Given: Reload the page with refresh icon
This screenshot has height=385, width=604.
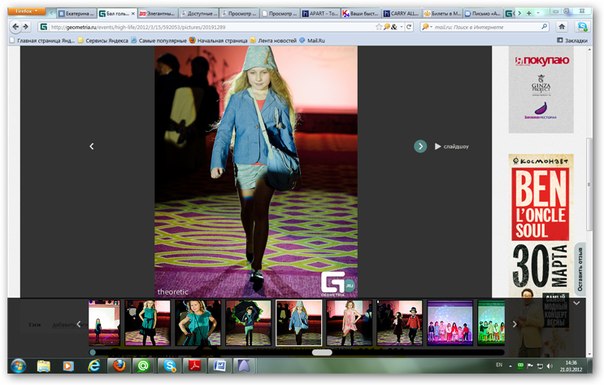Looking at the screenshot, I should click(x=409, y=27).
